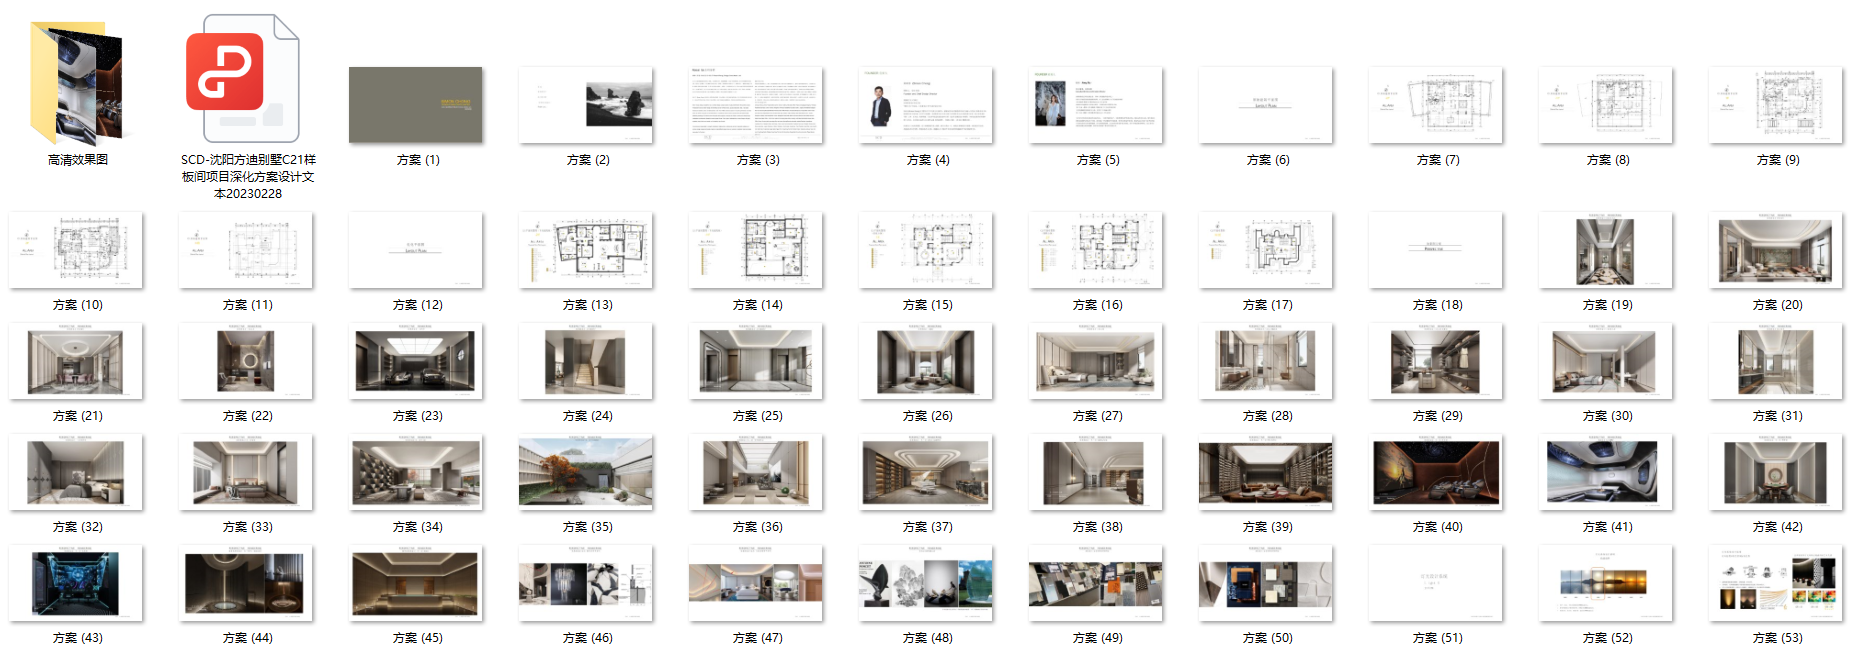The height and width of the screenshot is (664, 1855).
Task: Open the 方案 (19) corridor render image
Action: pos(1605,250)
